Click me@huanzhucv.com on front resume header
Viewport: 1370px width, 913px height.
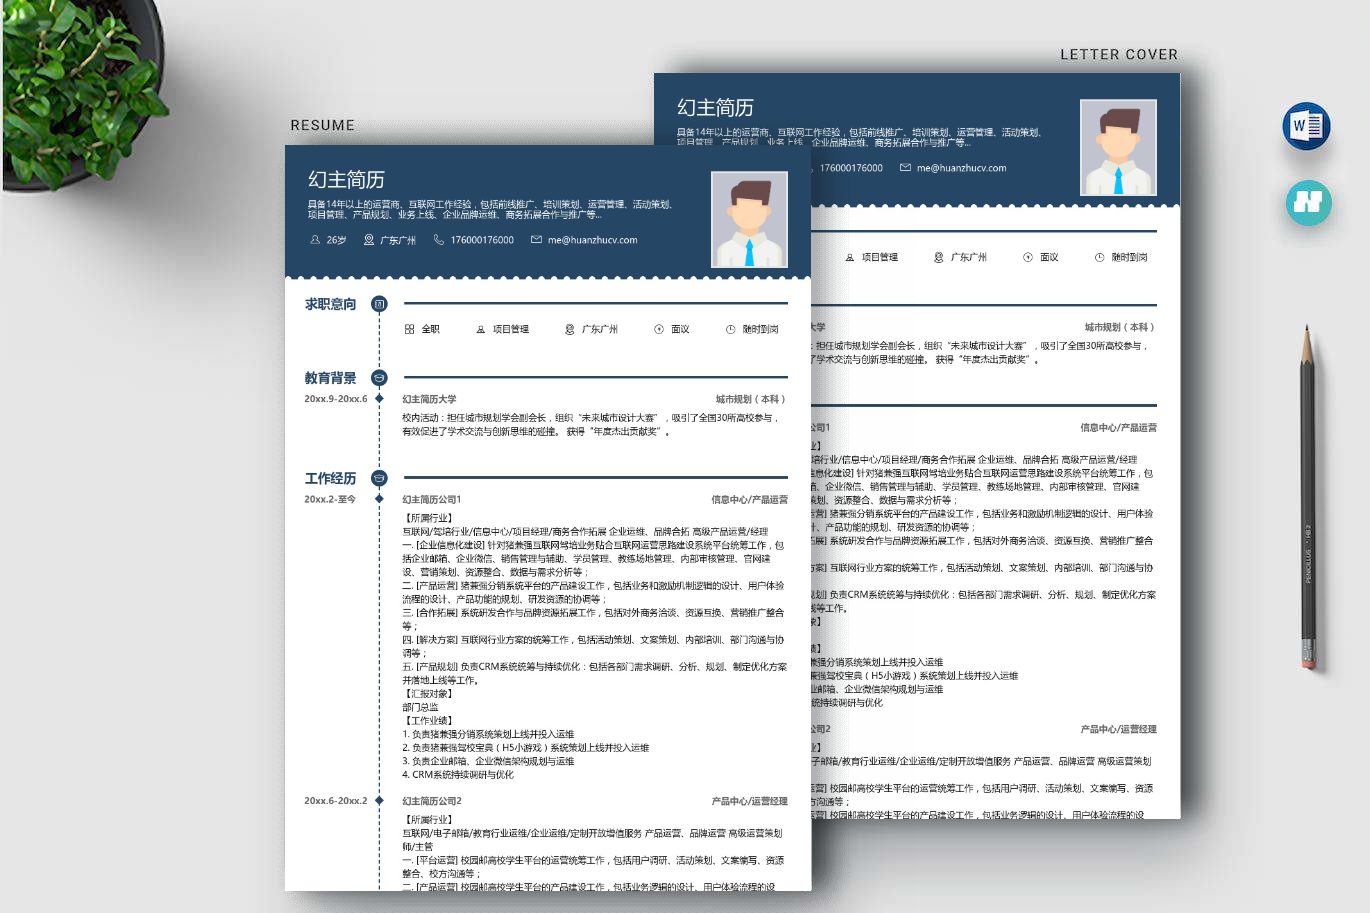pos(592,240)
